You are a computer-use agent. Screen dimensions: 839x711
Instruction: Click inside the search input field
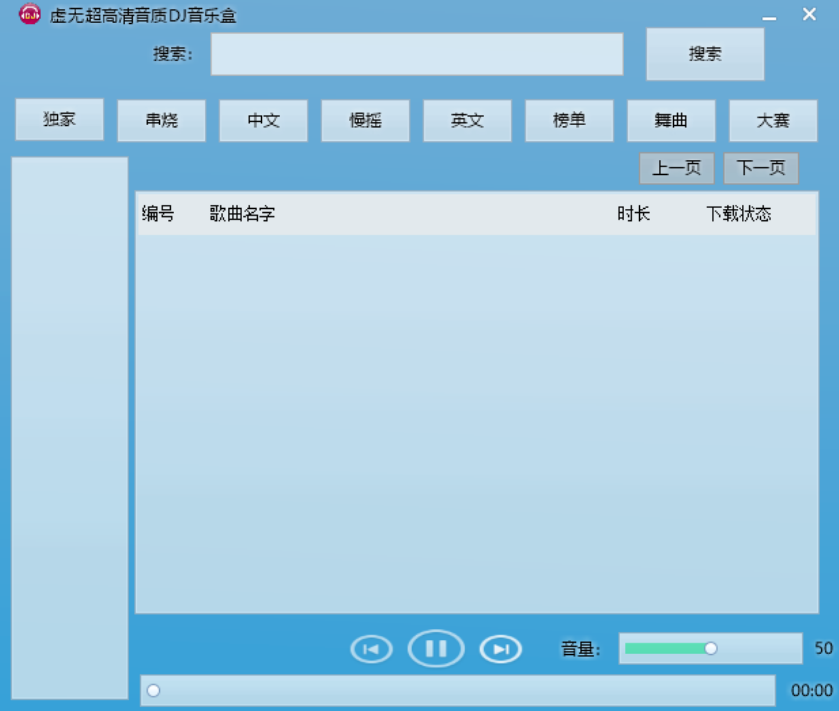click(x=416, y=54)
